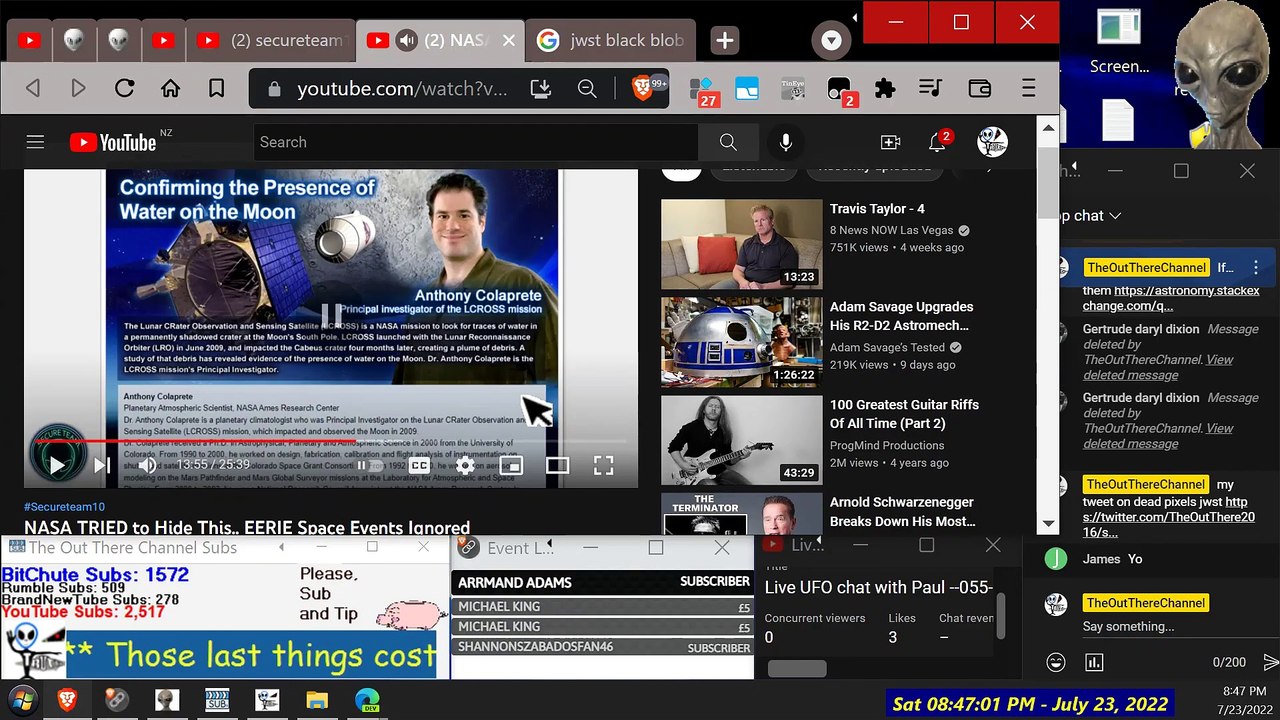Click the horizontal scrollbar in Live stats window
The height and width of the screenshot is (720, 1280).
point(796,669)
